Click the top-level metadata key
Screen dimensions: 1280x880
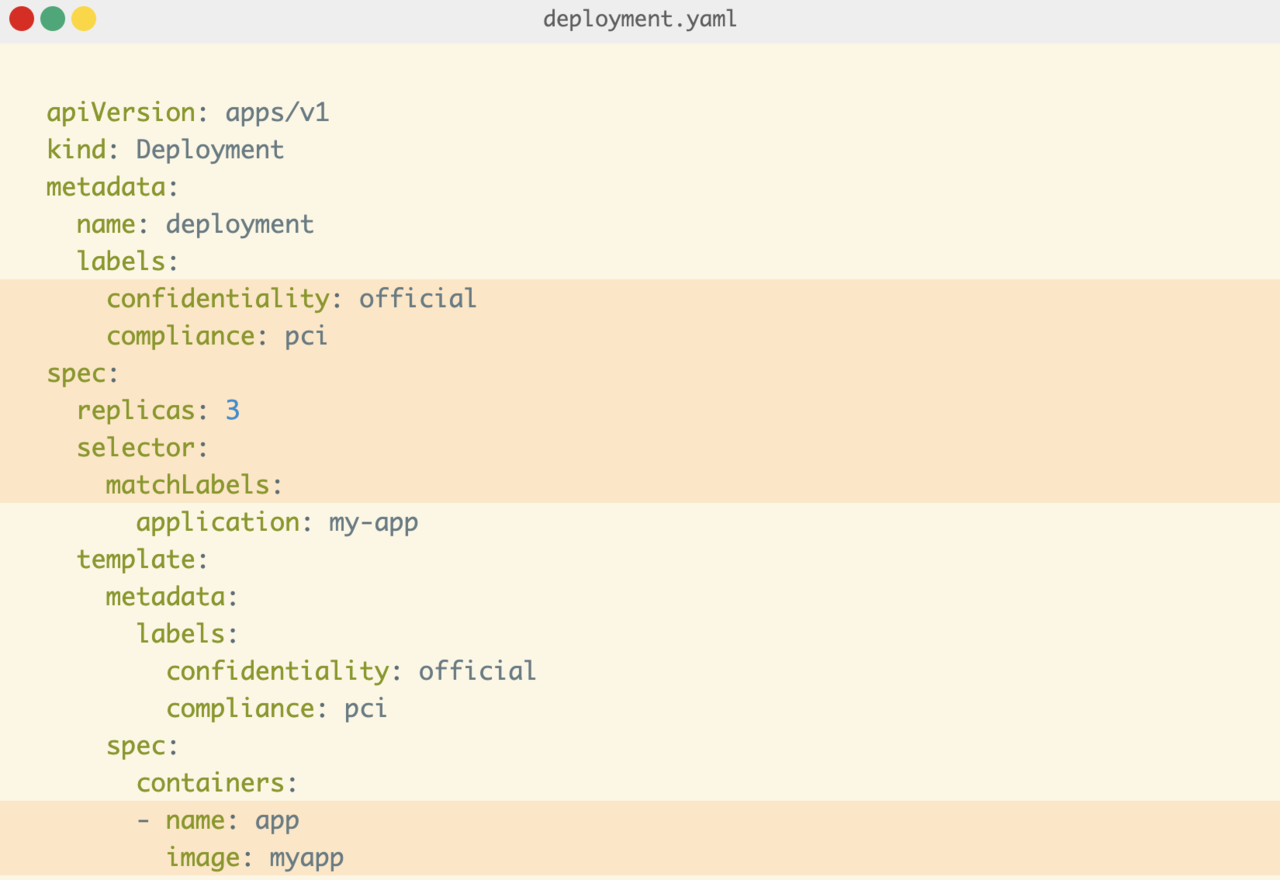(106, 187)
